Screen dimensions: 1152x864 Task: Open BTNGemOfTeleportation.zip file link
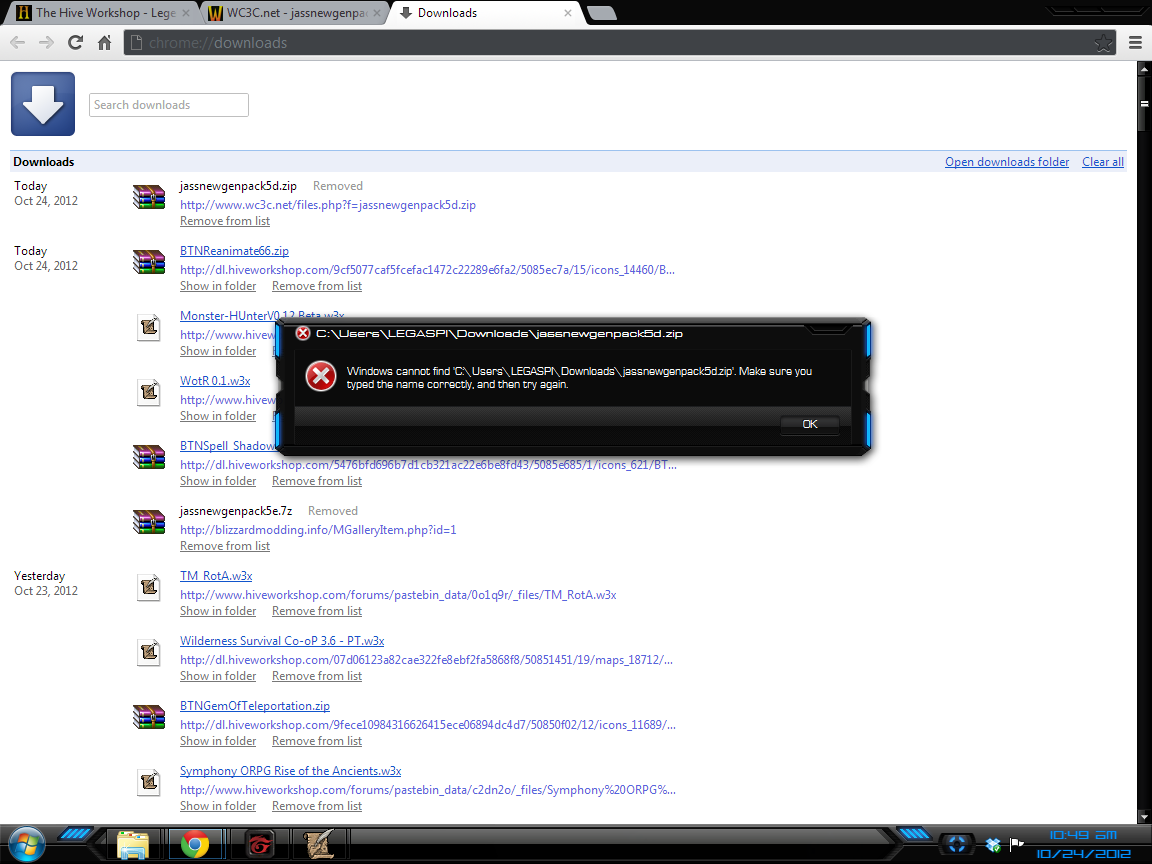[x=255, y=706]
